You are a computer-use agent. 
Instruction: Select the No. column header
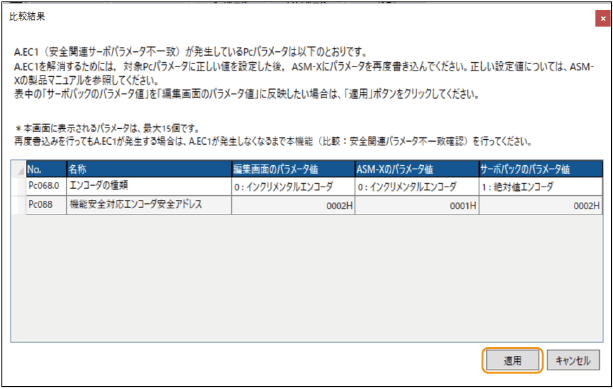point(46,169)
